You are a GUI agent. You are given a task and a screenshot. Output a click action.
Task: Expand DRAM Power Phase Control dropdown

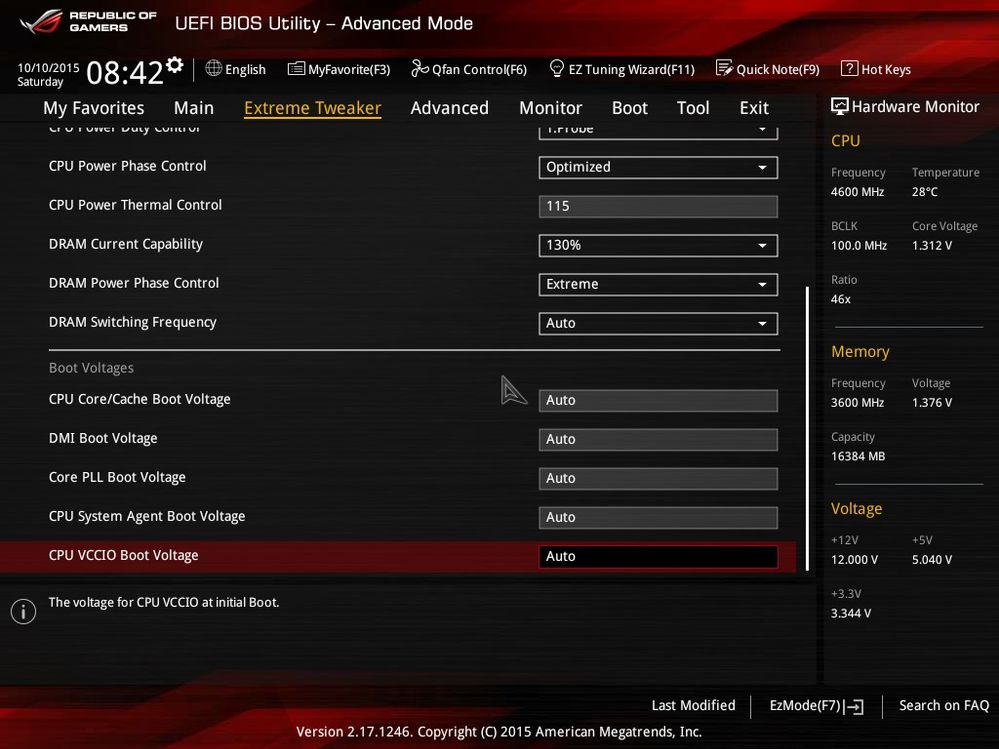point(658,284)
